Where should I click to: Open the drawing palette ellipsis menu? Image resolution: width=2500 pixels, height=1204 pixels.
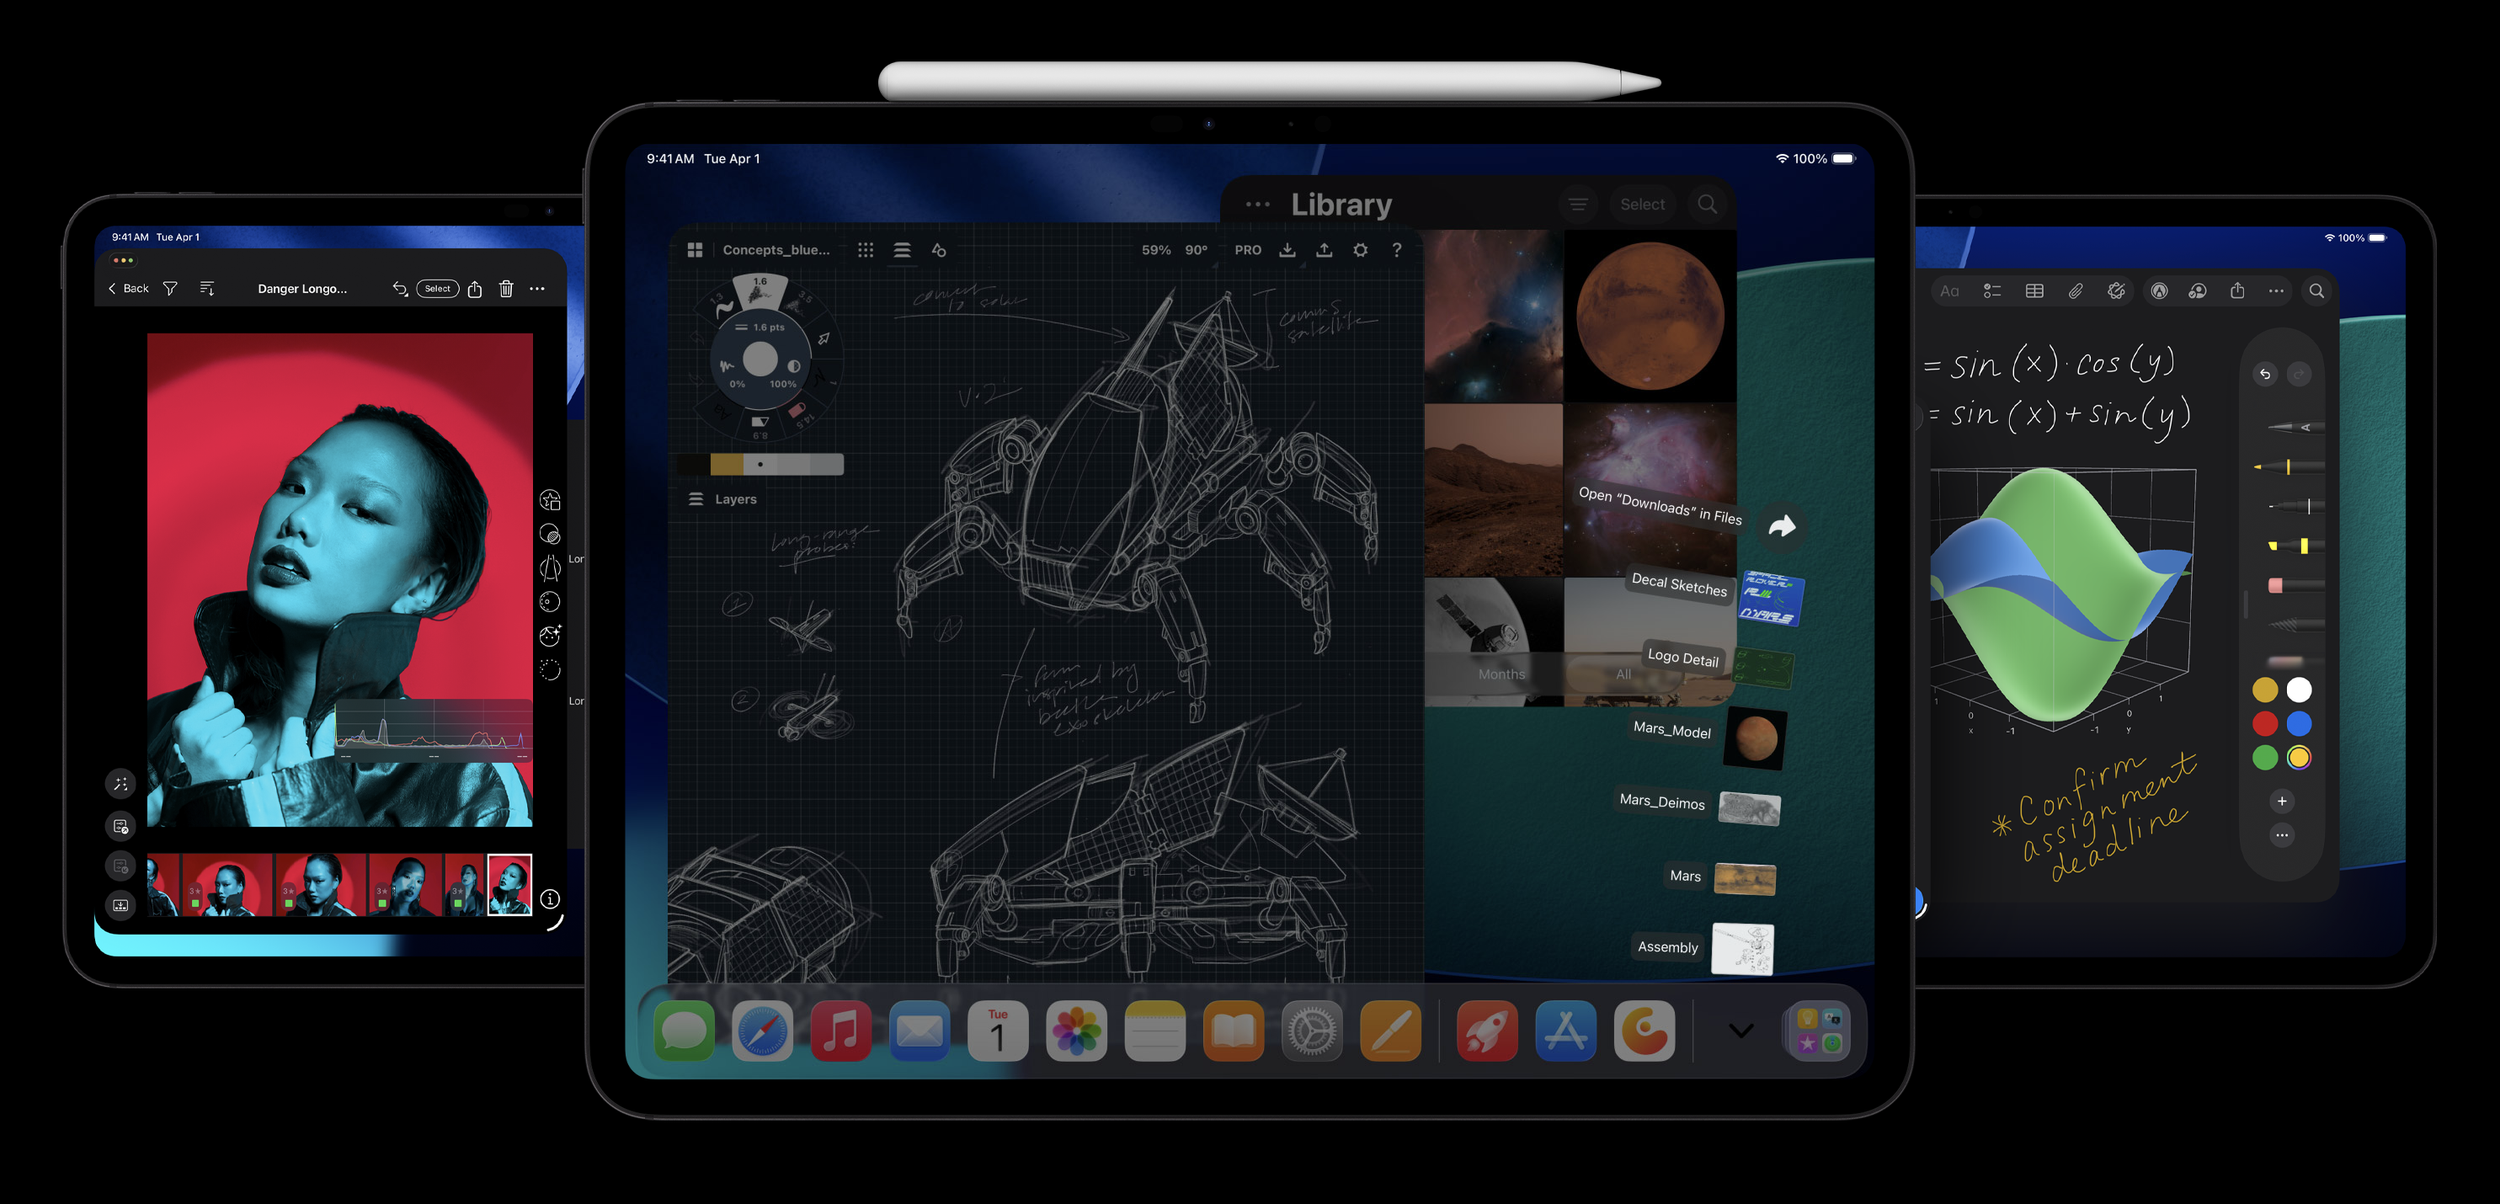coord(2282,835)
